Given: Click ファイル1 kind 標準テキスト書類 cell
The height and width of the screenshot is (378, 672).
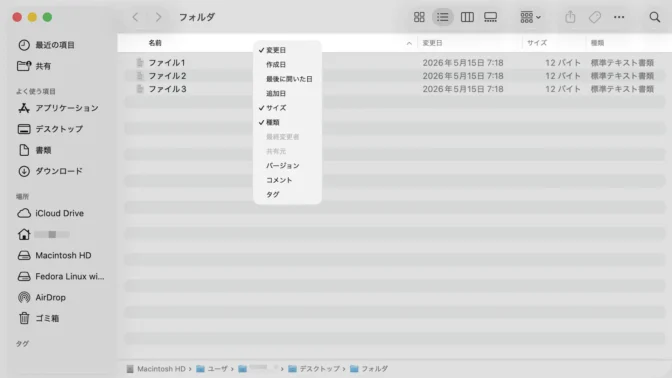Looking at the screenshot, I should click(x=622, y=63).
